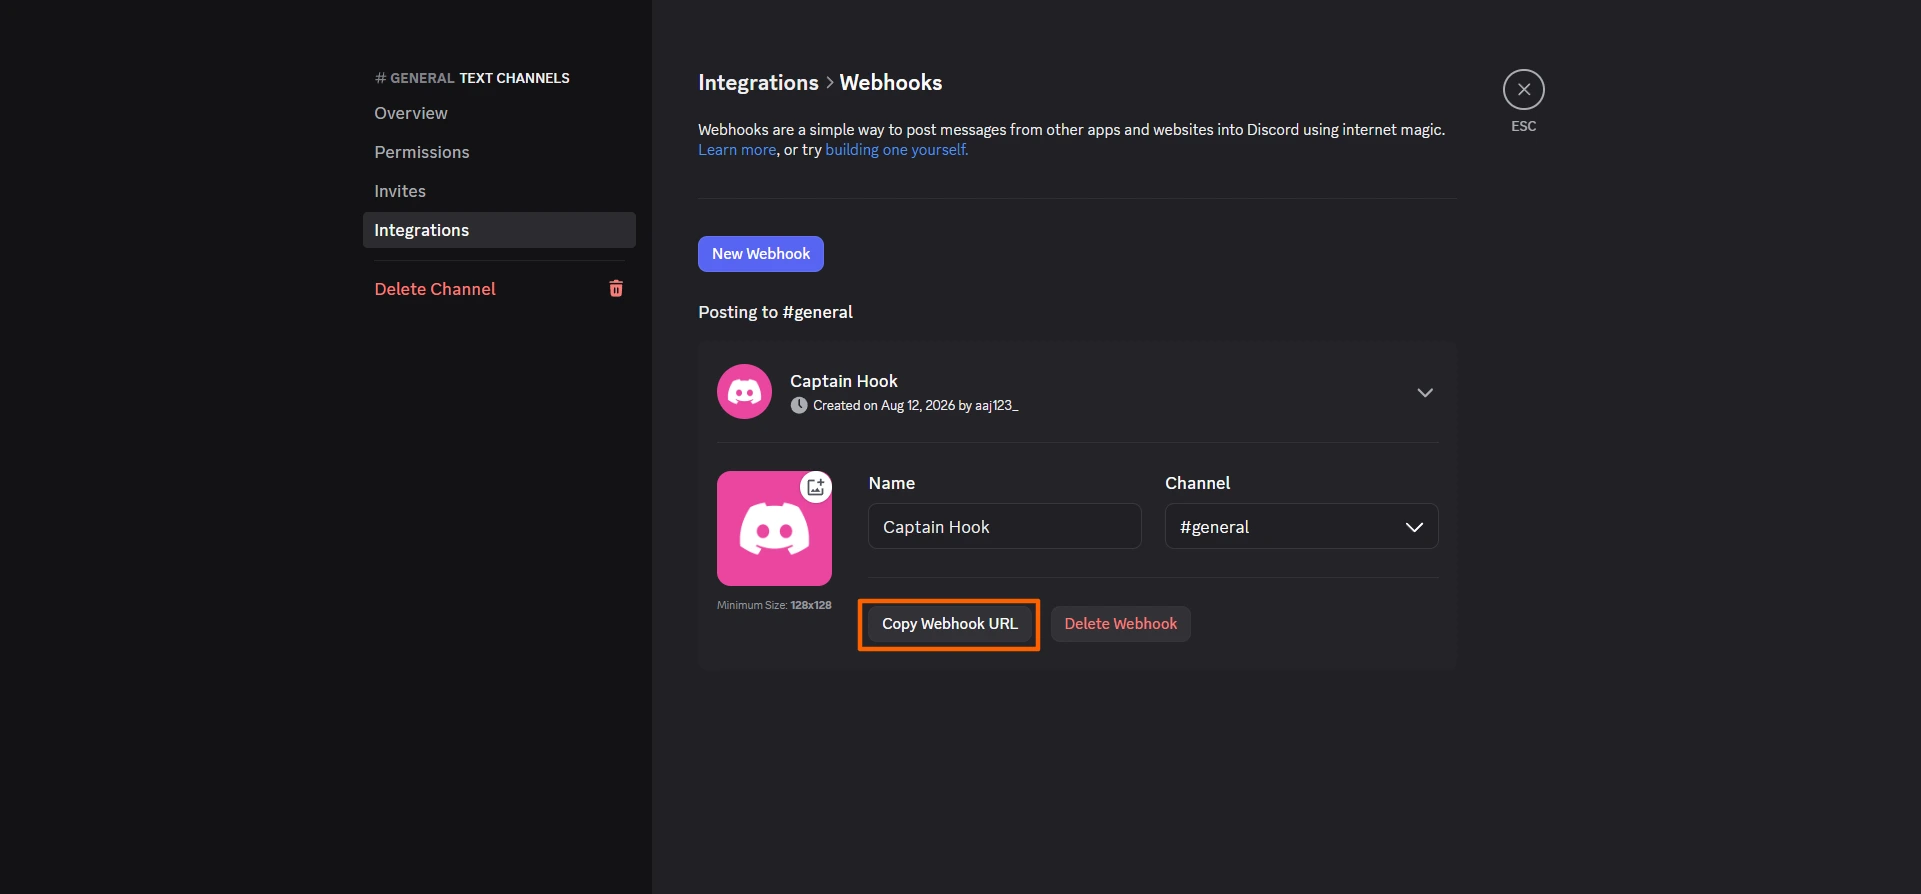Open the Permissions settings section
The height and width of the screenshot is (894, 1921).
[499, 152]
